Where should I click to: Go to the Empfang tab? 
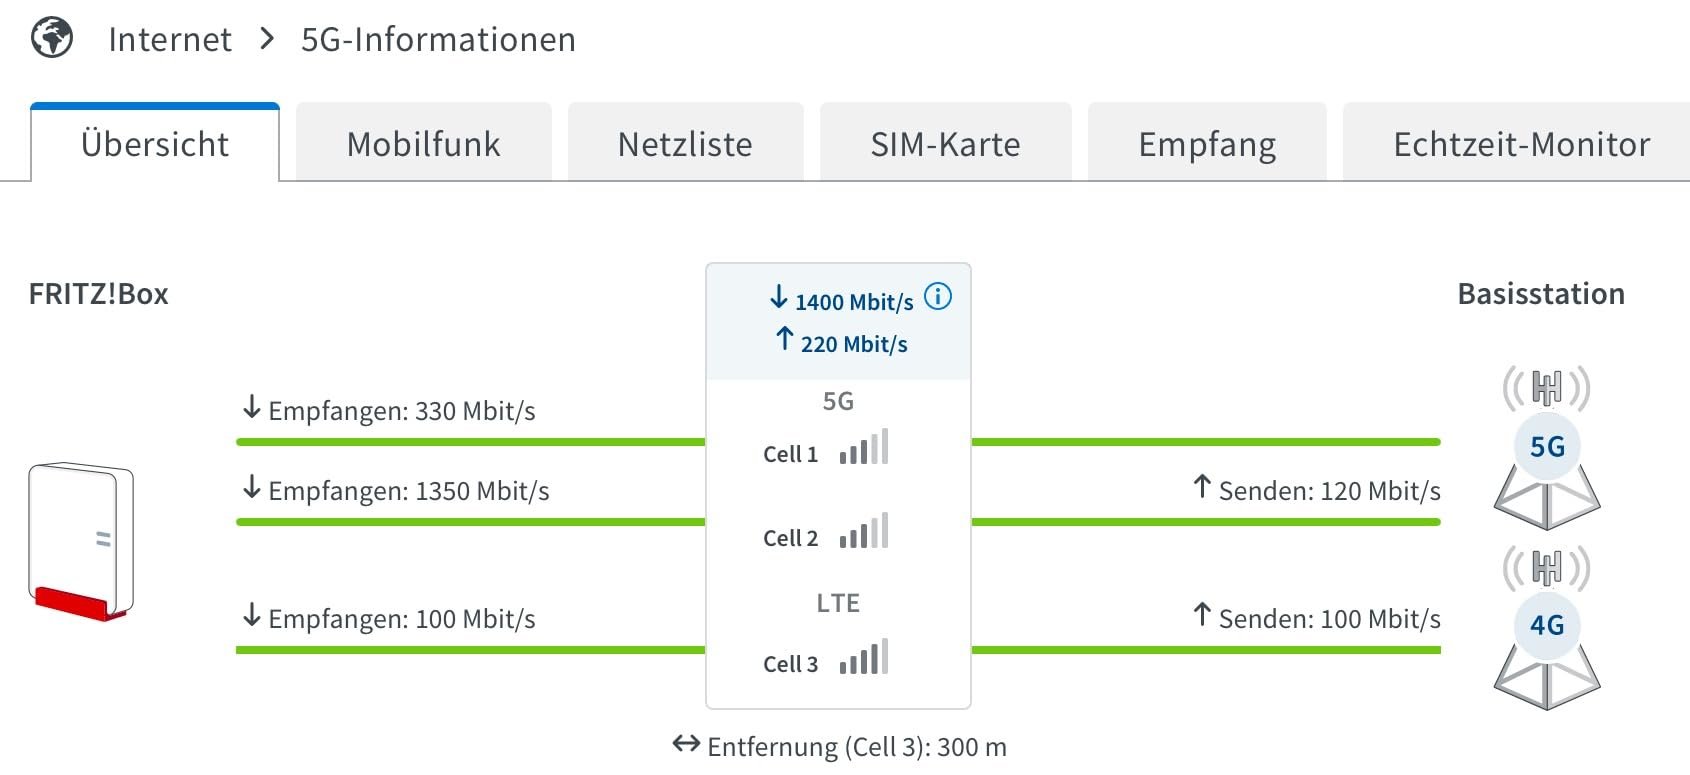pyautogui.click(x=1207, y=144)
